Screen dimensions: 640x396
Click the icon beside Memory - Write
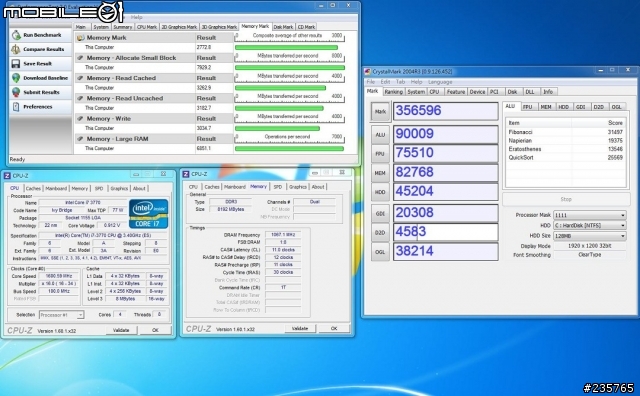(80, 118)
